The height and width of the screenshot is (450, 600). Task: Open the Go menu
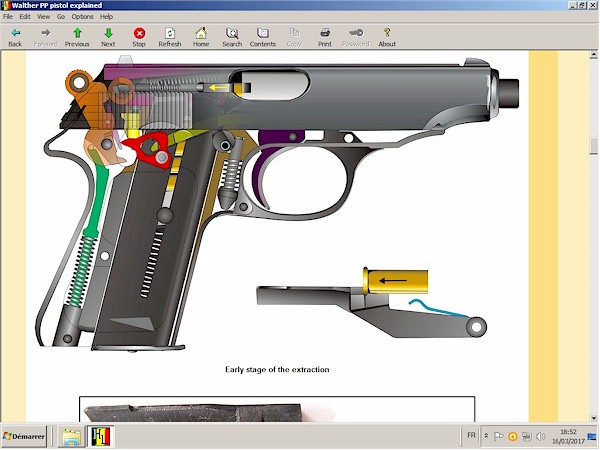(x=61, y=16)
